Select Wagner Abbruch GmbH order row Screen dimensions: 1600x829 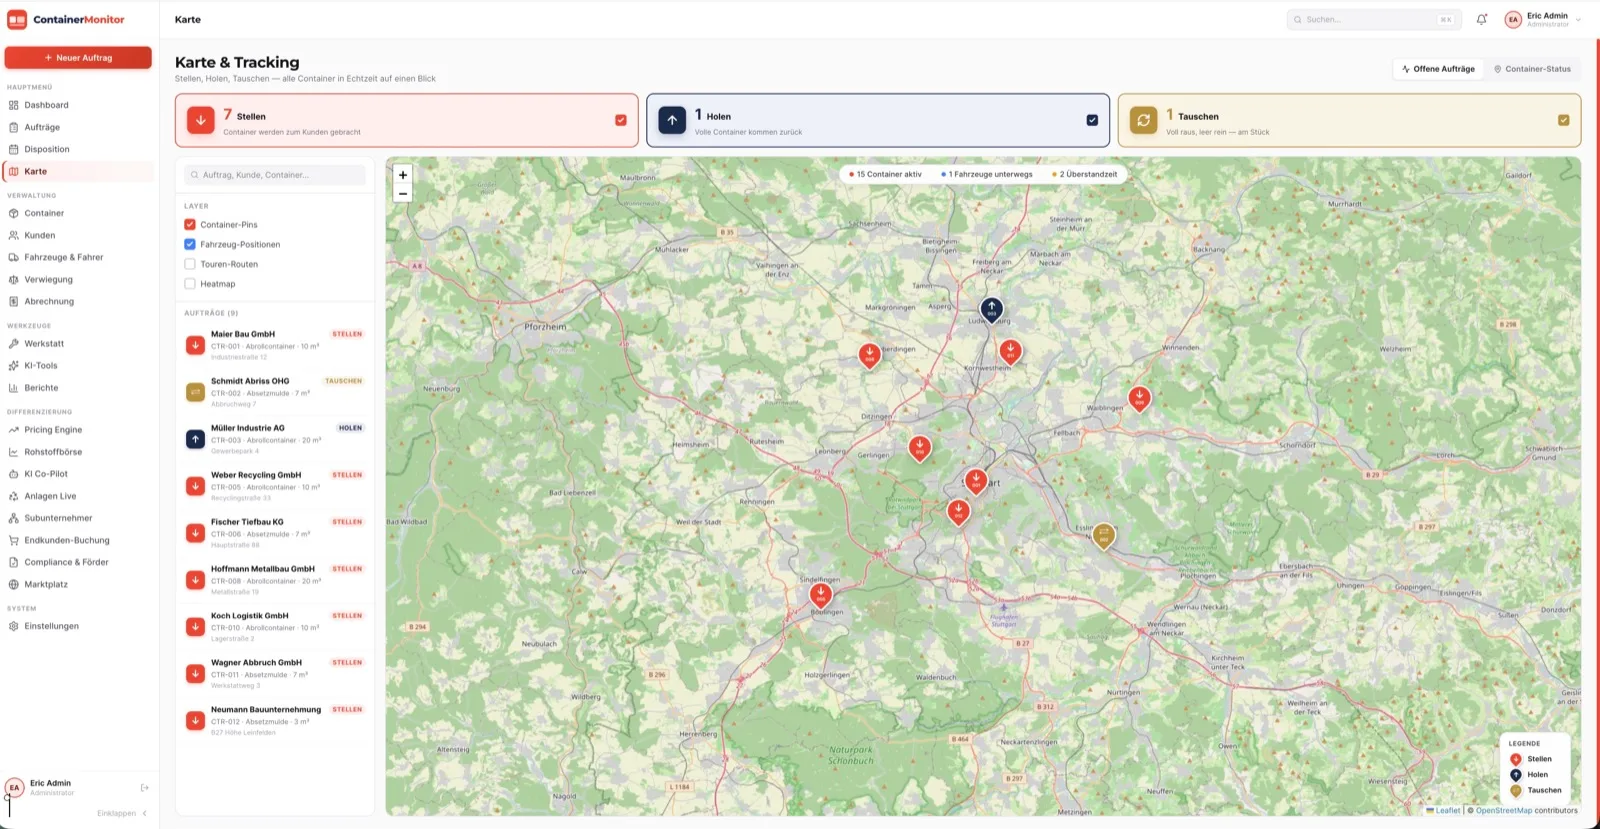click(x=275, y=674)
